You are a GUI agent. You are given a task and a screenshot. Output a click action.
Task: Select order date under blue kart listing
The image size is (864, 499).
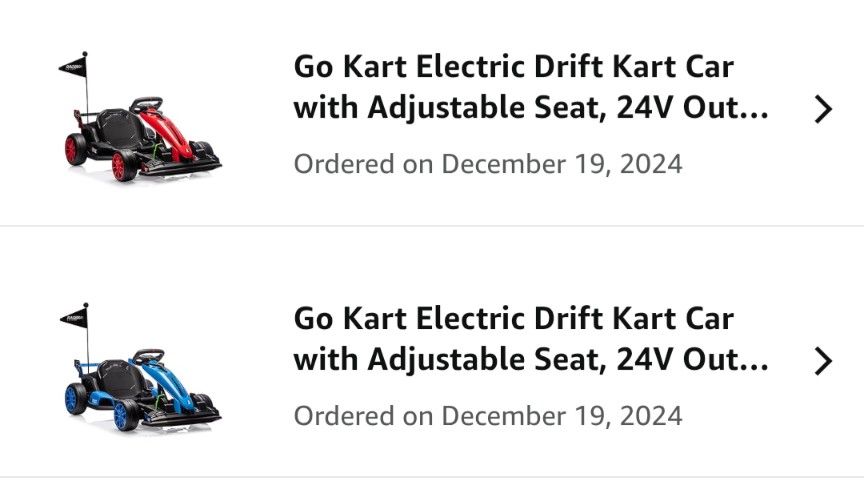click(488, 414)
